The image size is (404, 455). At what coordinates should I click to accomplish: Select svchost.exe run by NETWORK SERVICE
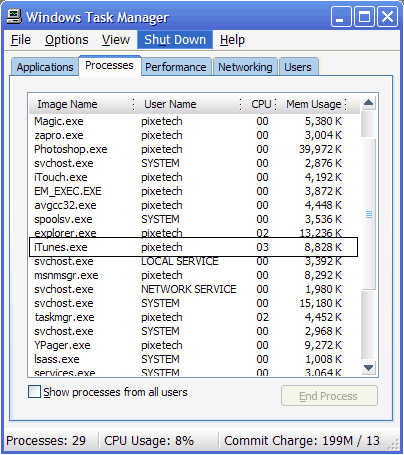193,289
